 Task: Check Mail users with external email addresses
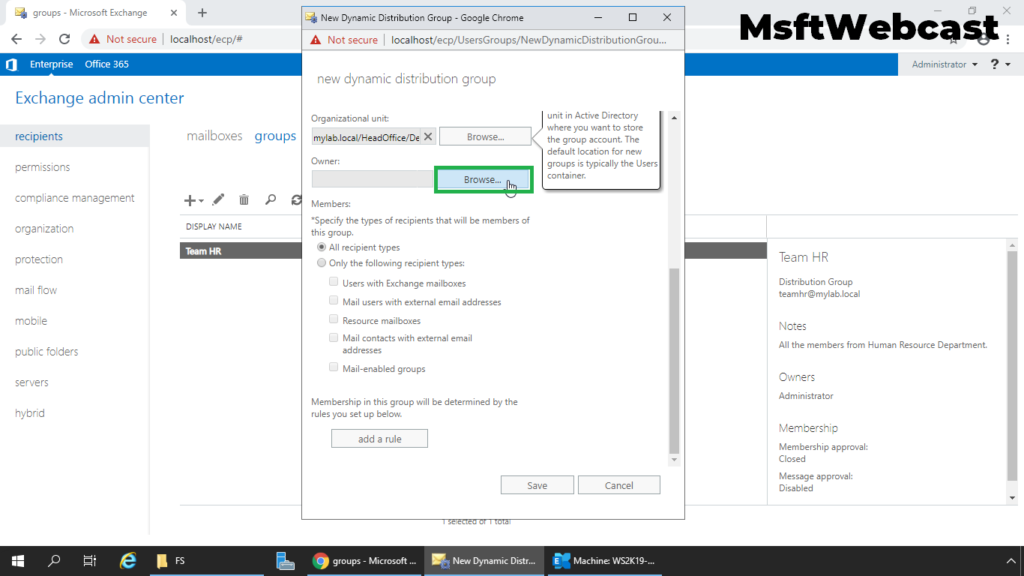[x=334, y=301]
